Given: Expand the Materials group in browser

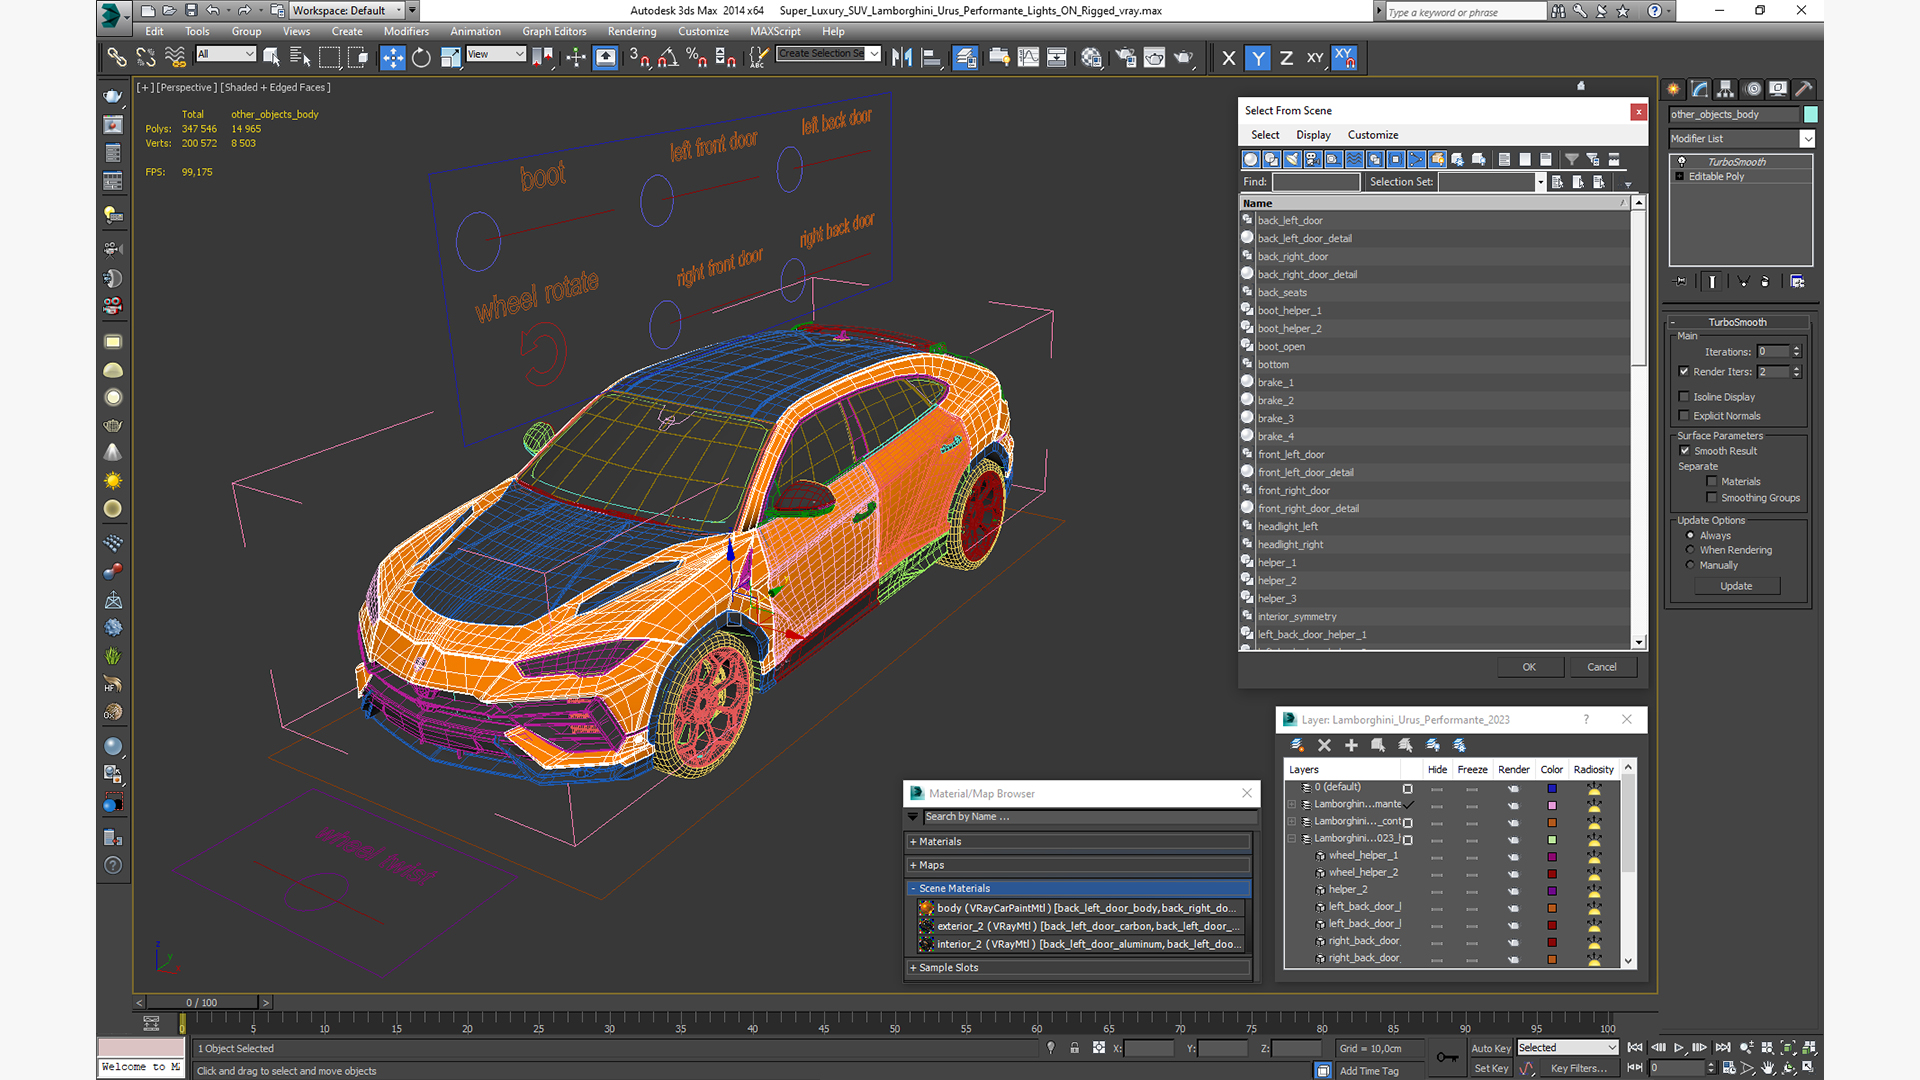Looking at the screenshot, I should pos(1078,842).
